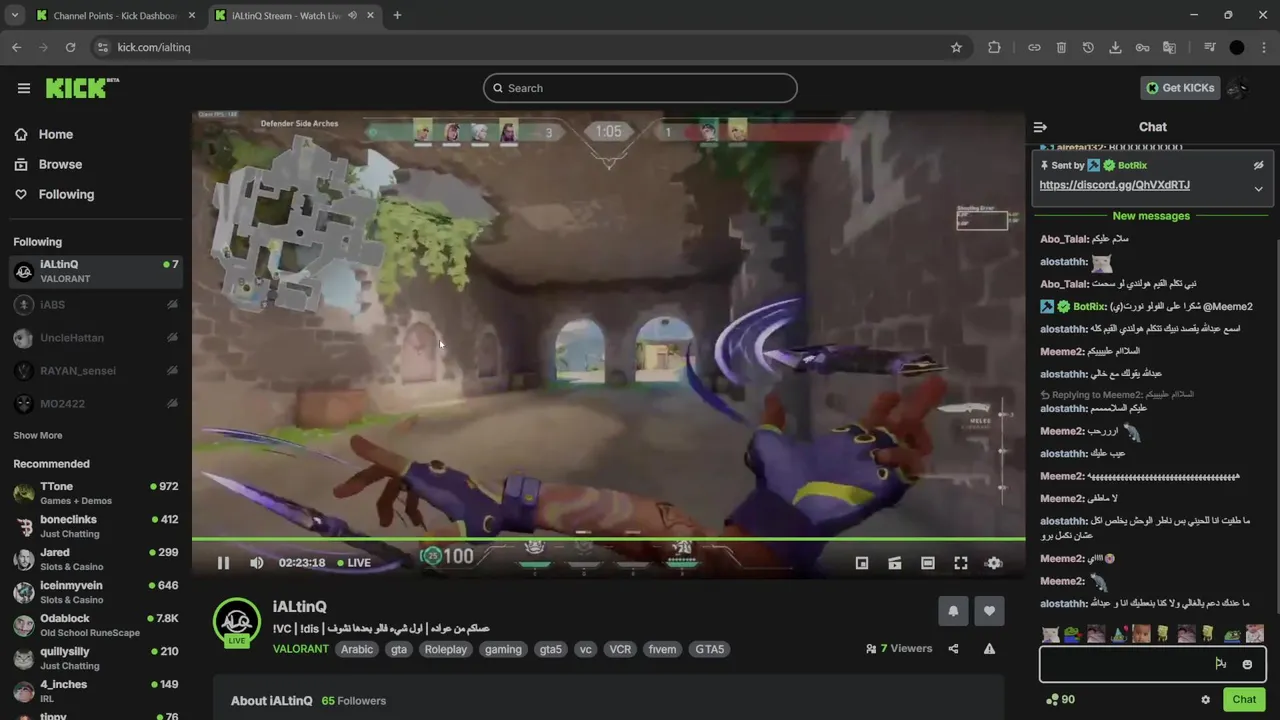
Task: Expand Show More under Following
Action: [x=38, y=436]
